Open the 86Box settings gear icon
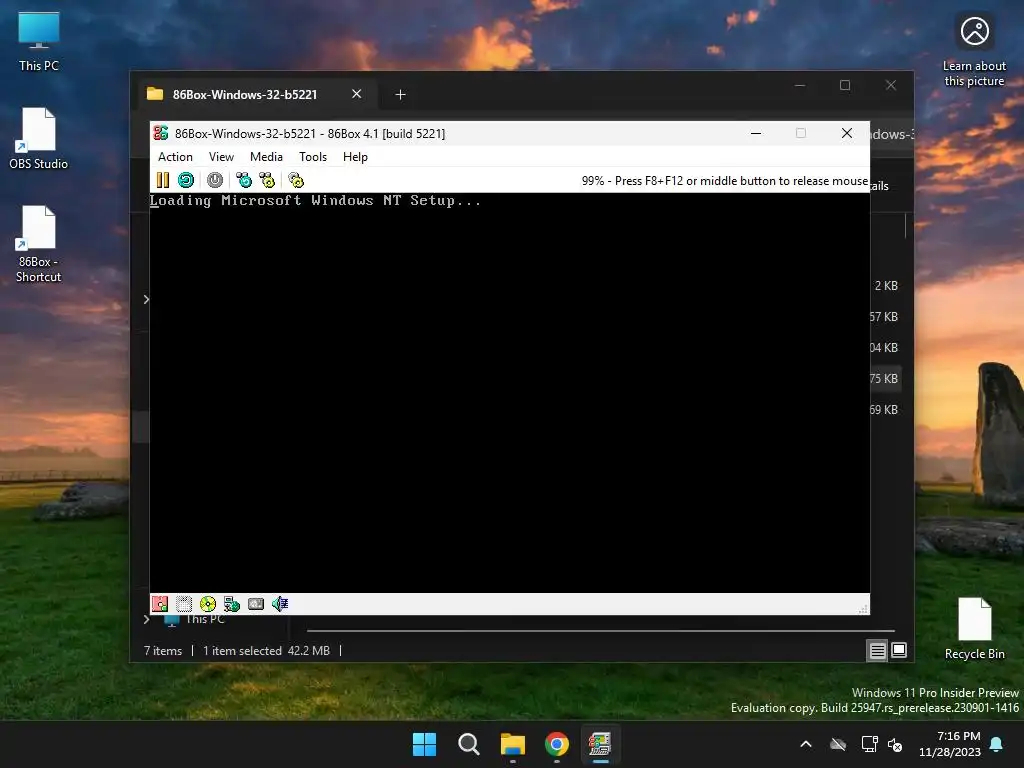This screenshot has width=1024, height=768. click(296, 180)
